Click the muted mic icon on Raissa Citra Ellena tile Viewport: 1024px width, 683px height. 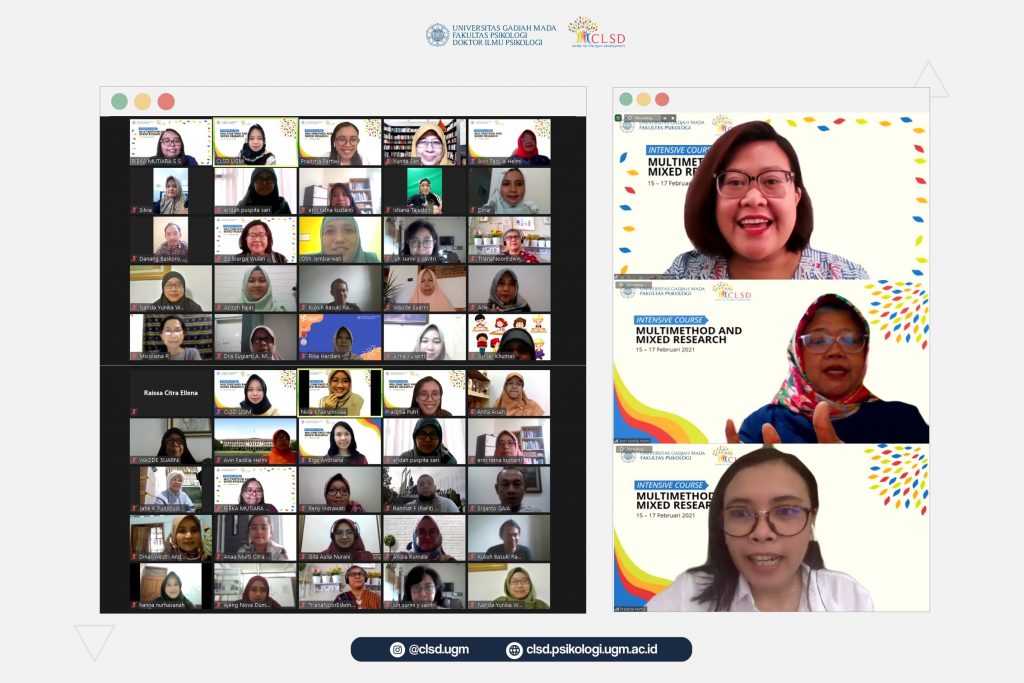(134, 412)
